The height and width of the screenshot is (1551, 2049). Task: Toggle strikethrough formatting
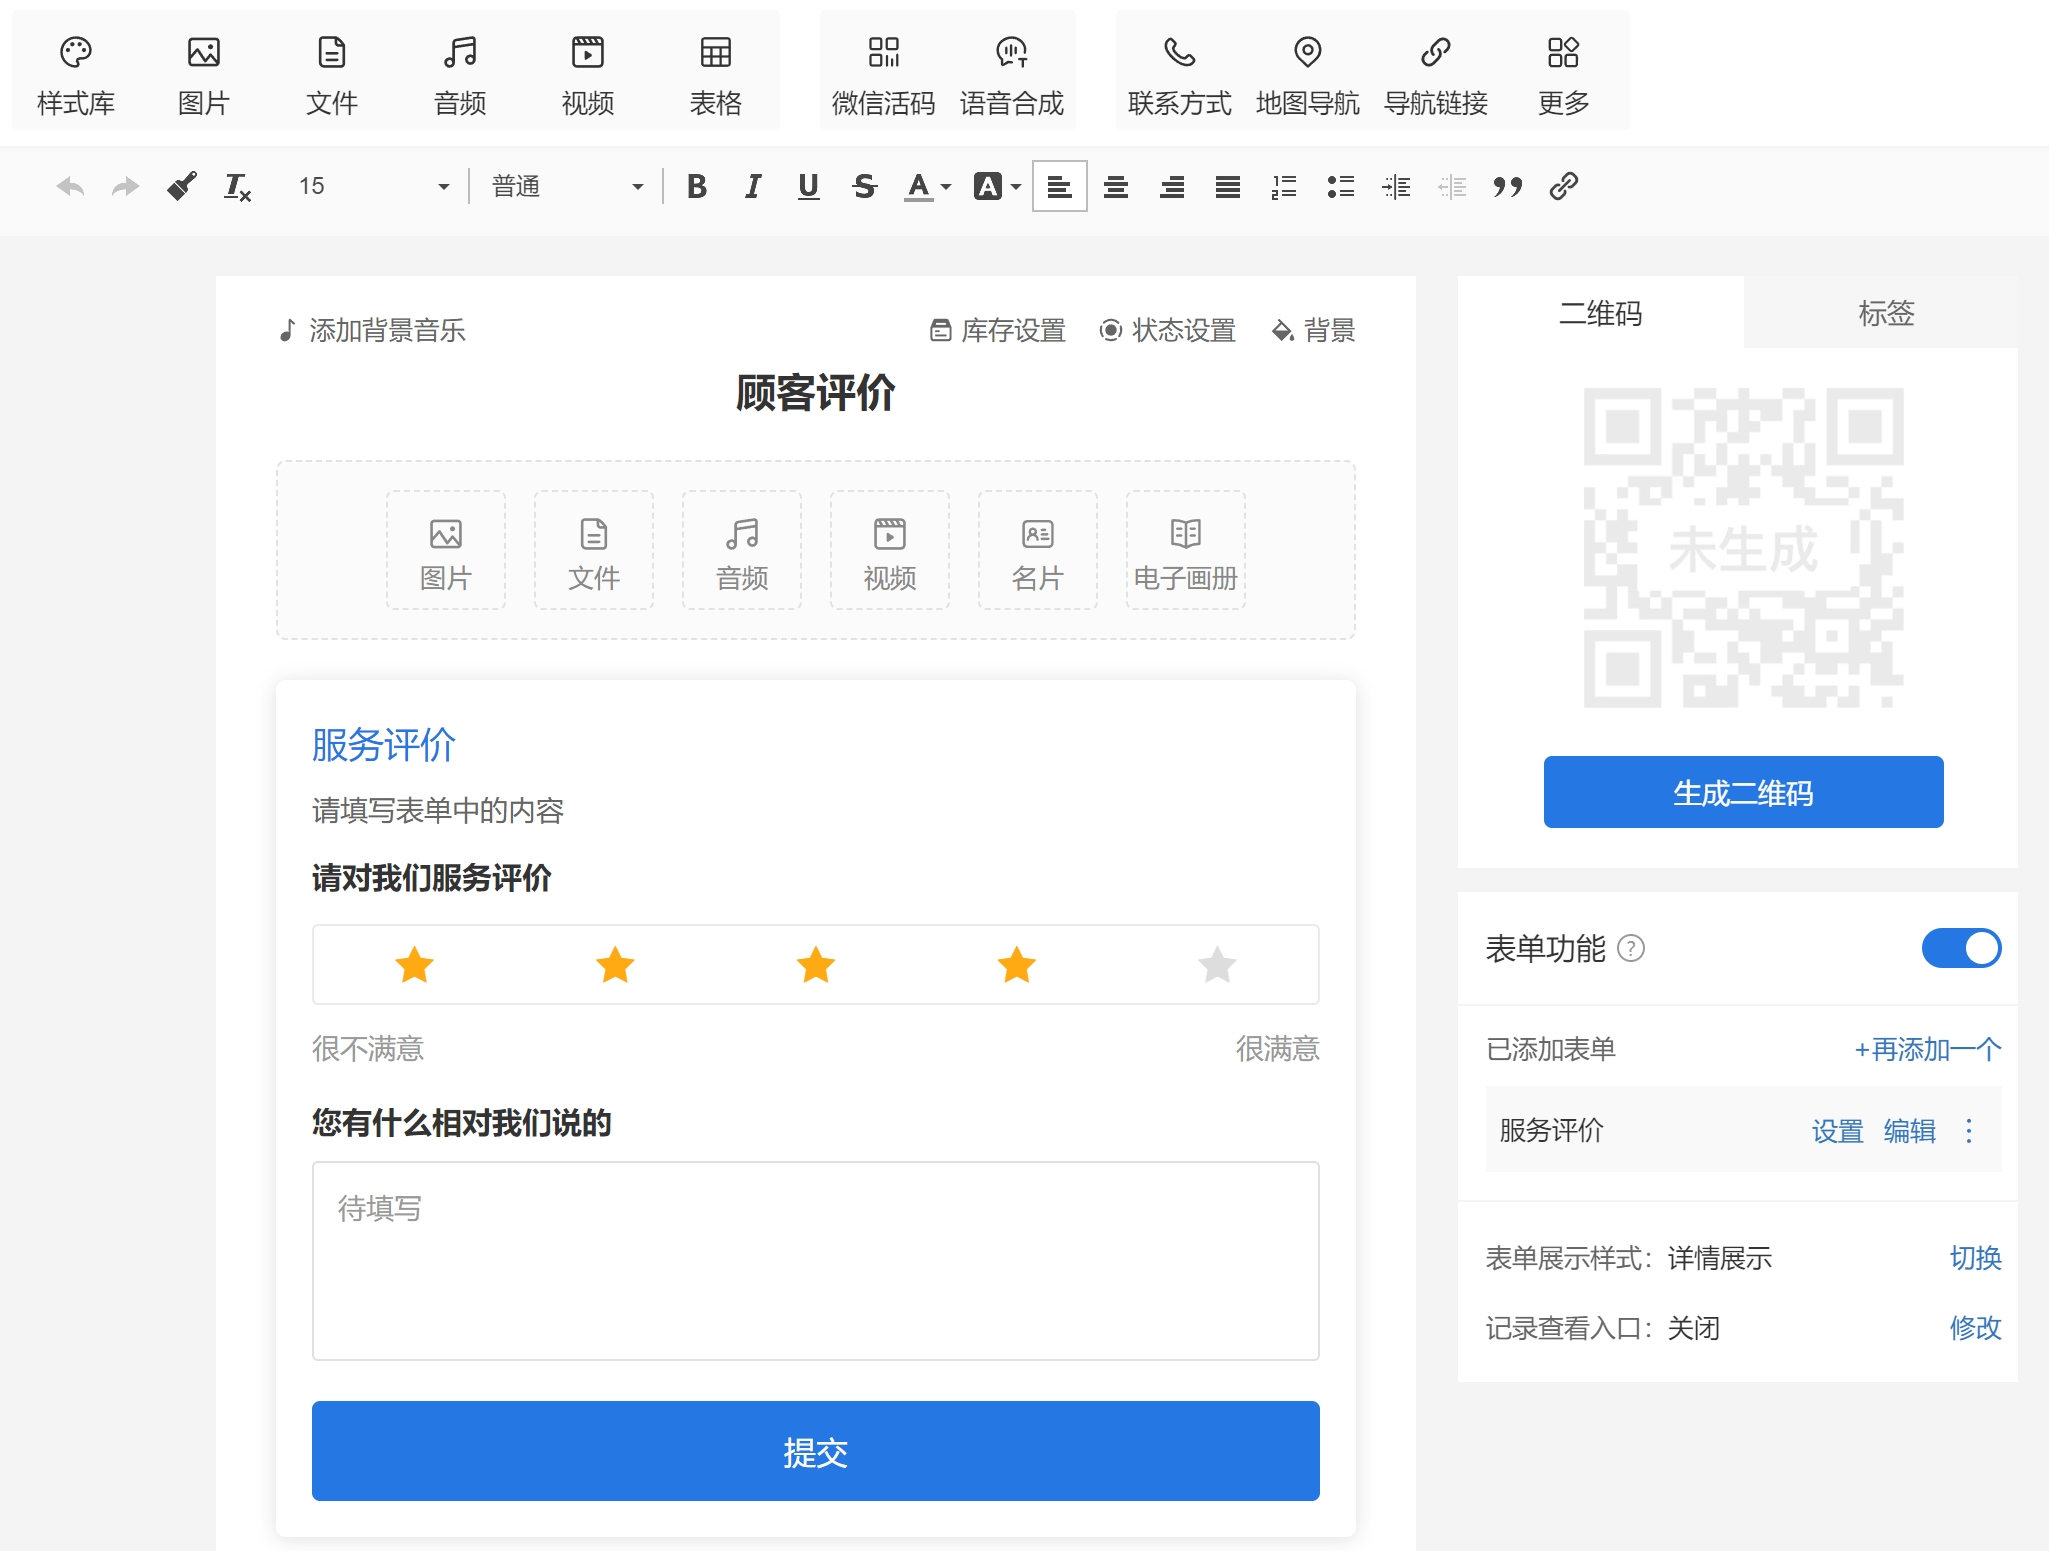865,186
